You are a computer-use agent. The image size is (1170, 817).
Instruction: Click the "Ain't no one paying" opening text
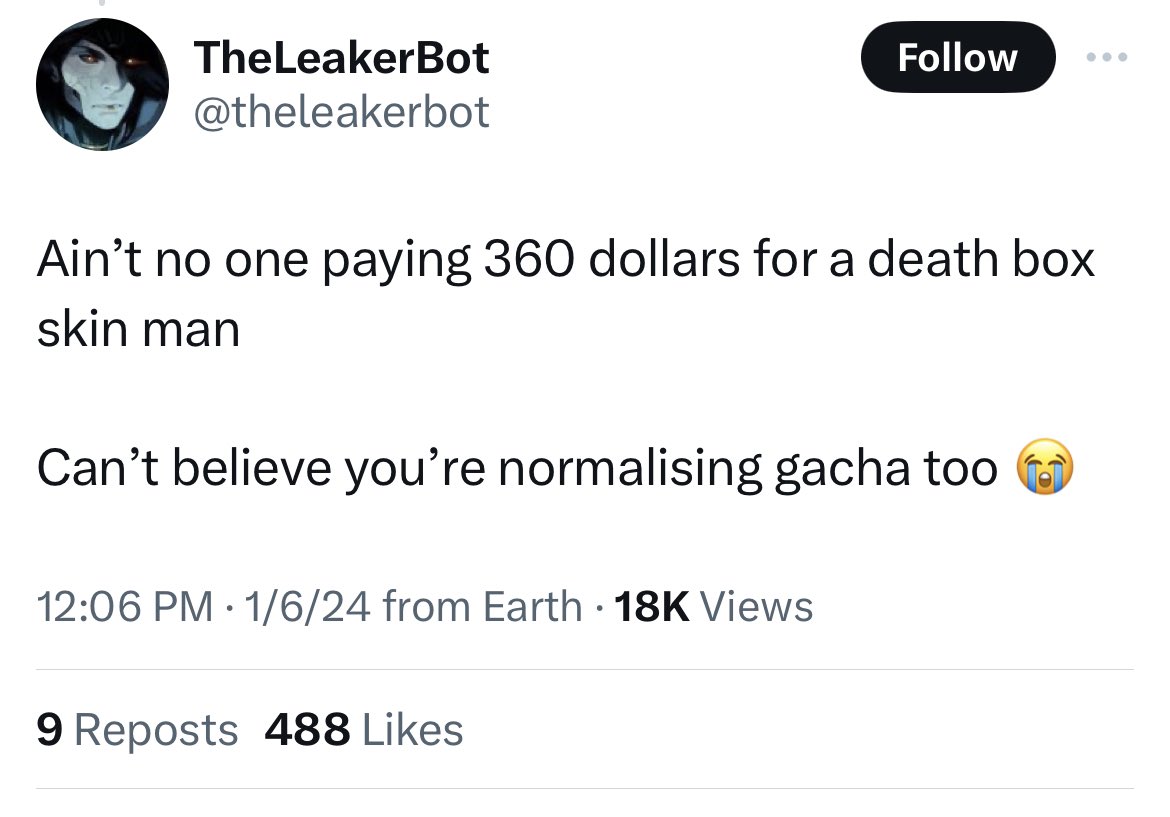click(254, 261)
